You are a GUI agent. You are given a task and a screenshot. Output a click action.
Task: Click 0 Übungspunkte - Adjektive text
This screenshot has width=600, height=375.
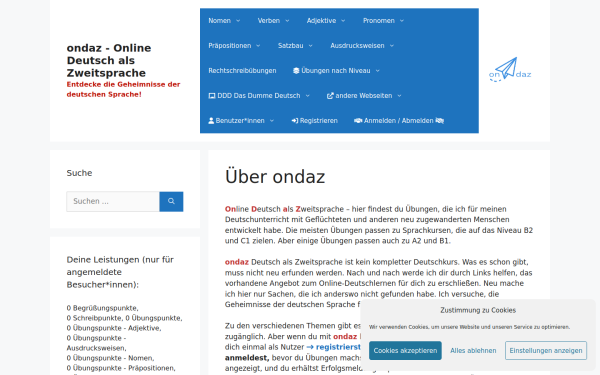click(x=114, y=328)
